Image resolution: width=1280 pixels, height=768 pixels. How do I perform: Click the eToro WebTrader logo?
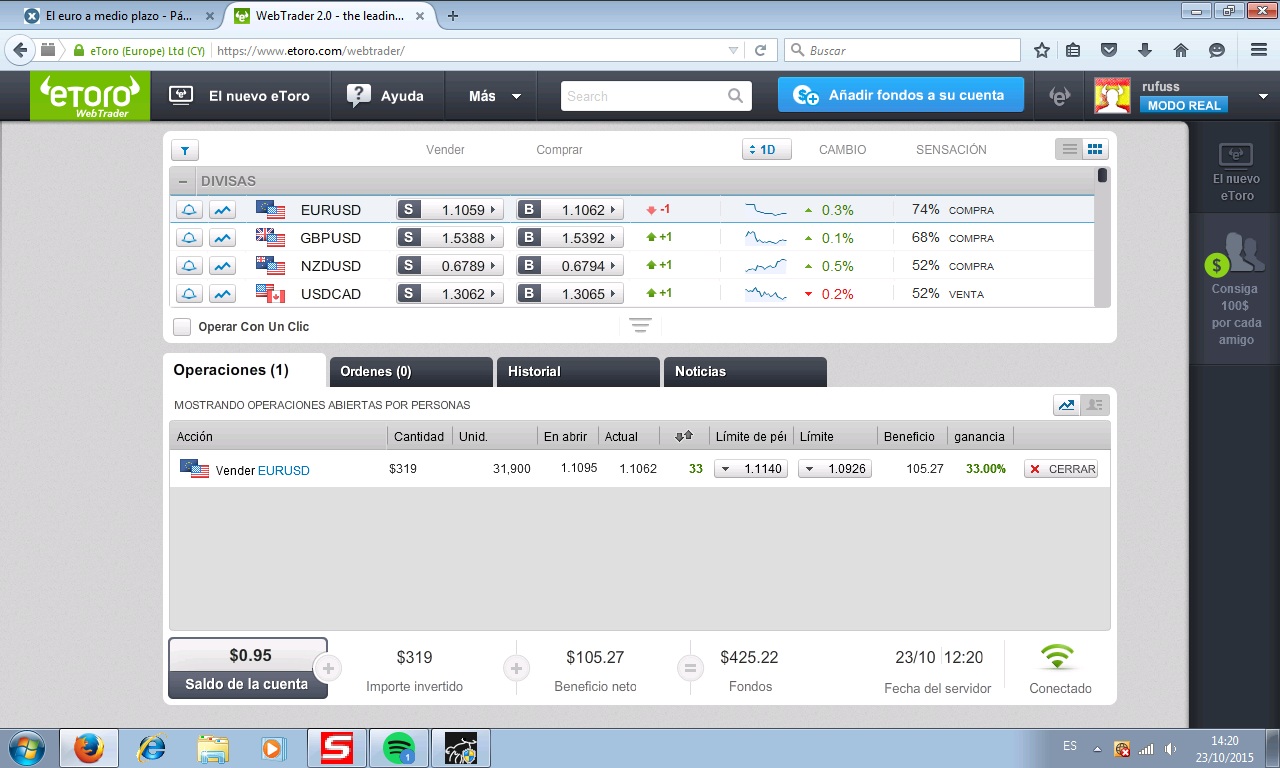coord(90,97)
